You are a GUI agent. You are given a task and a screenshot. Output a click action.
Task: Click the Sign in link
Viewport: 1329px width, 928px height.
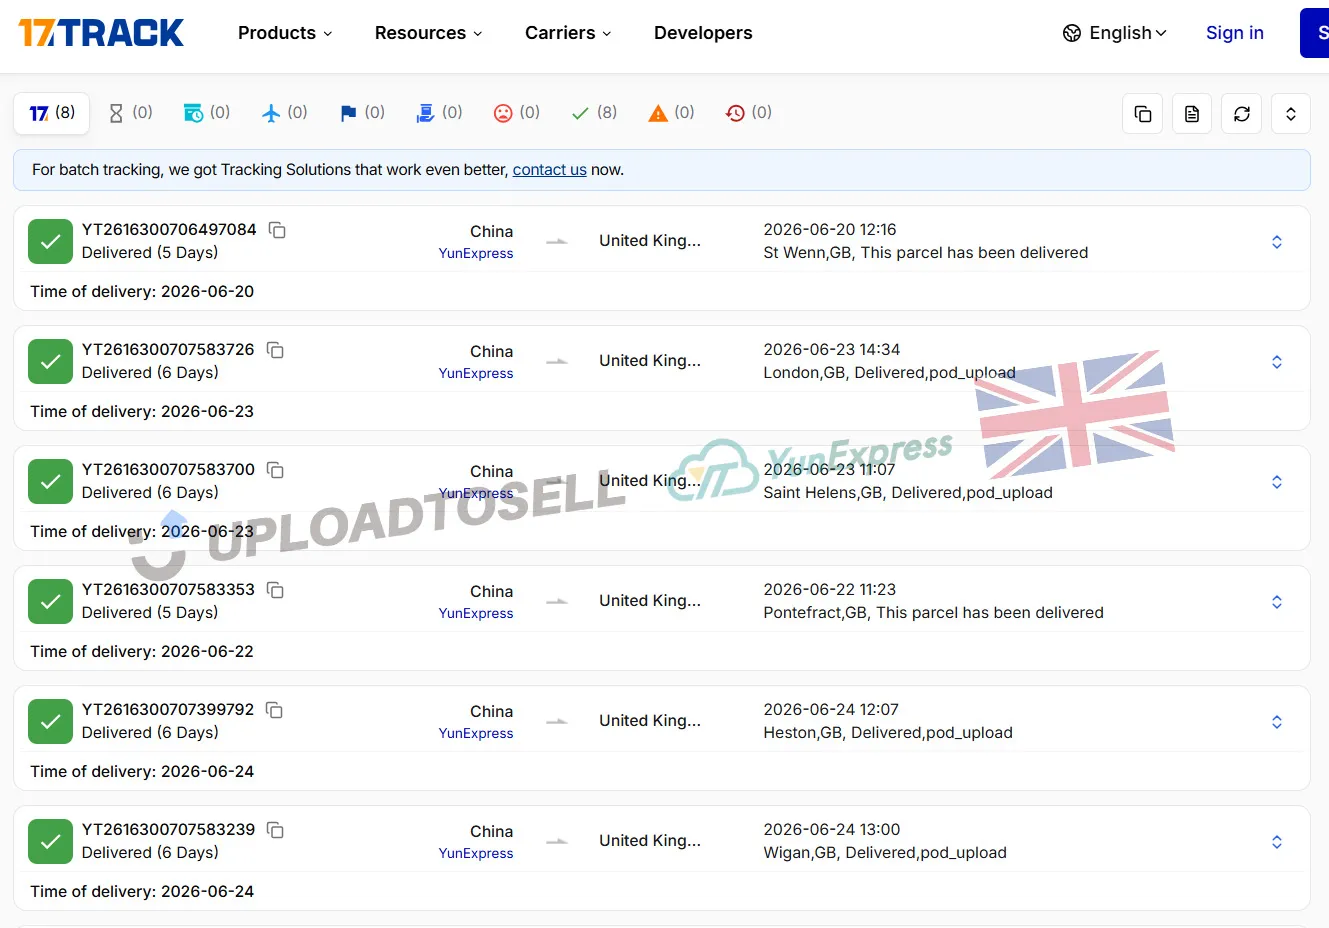pos(1235,33)
